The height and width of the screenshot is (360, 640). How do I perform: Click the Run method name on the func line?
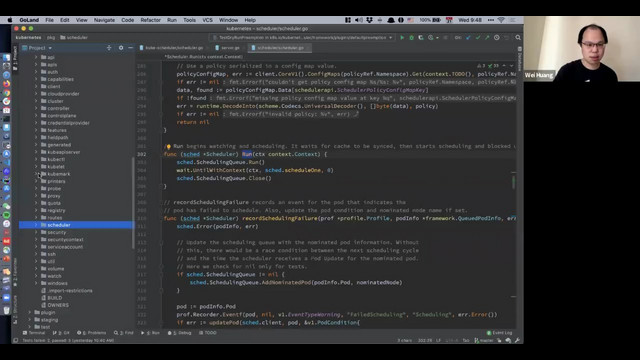tap(247, 154)
